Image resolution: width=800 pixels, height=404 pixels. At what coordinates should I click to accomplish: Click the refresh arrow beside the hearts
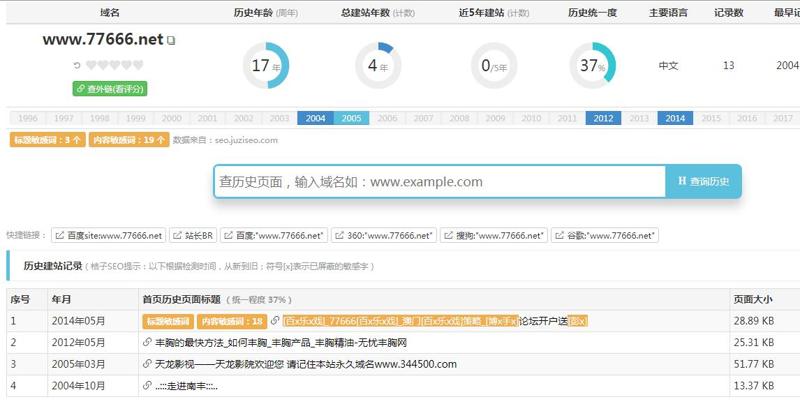77,65
